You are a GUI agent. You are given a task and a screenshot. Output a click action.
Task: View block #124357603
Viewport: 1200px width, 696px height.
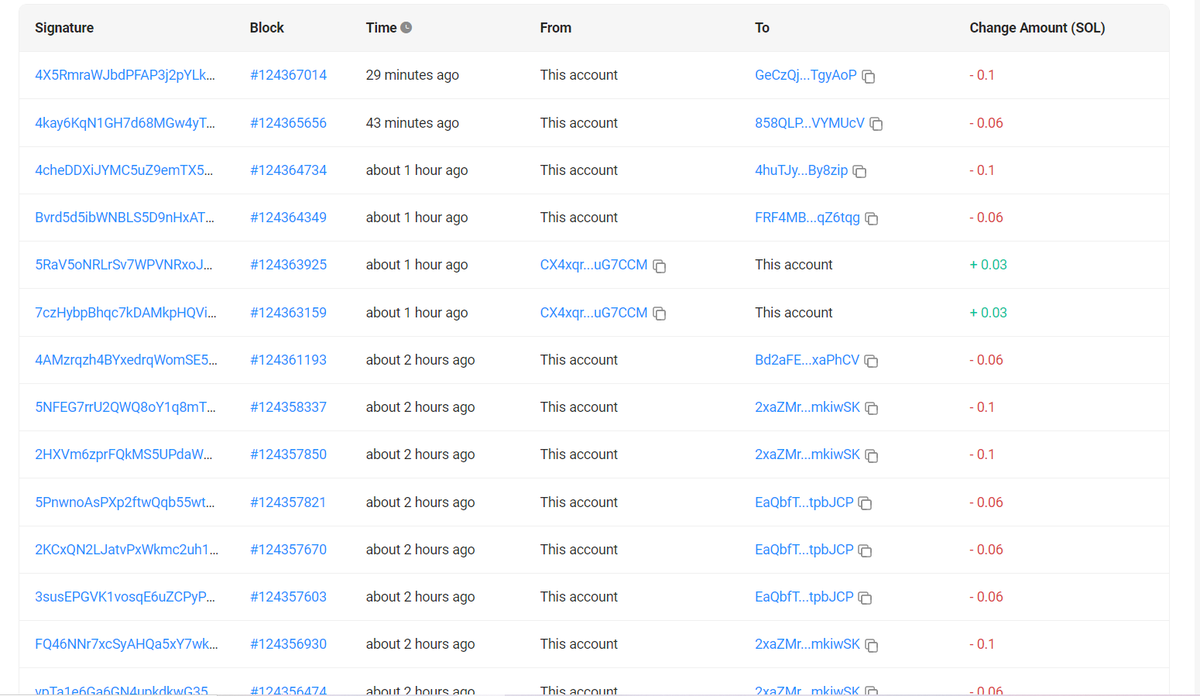coord(288,597)
